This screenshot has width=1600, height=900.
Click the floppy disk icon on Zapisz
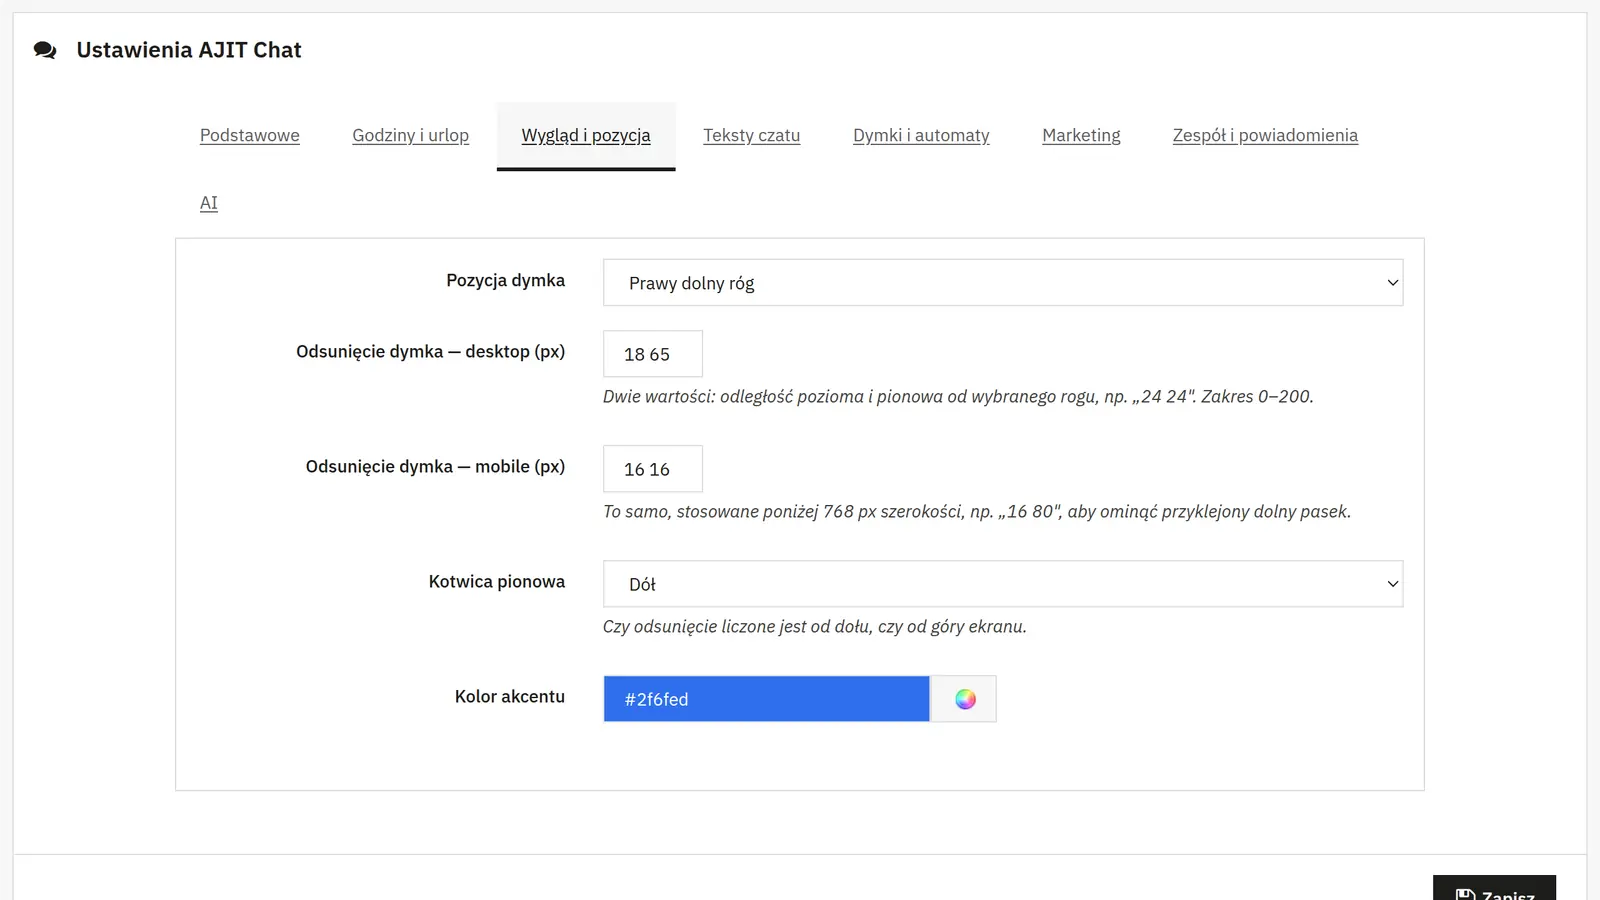(1465, 895)
